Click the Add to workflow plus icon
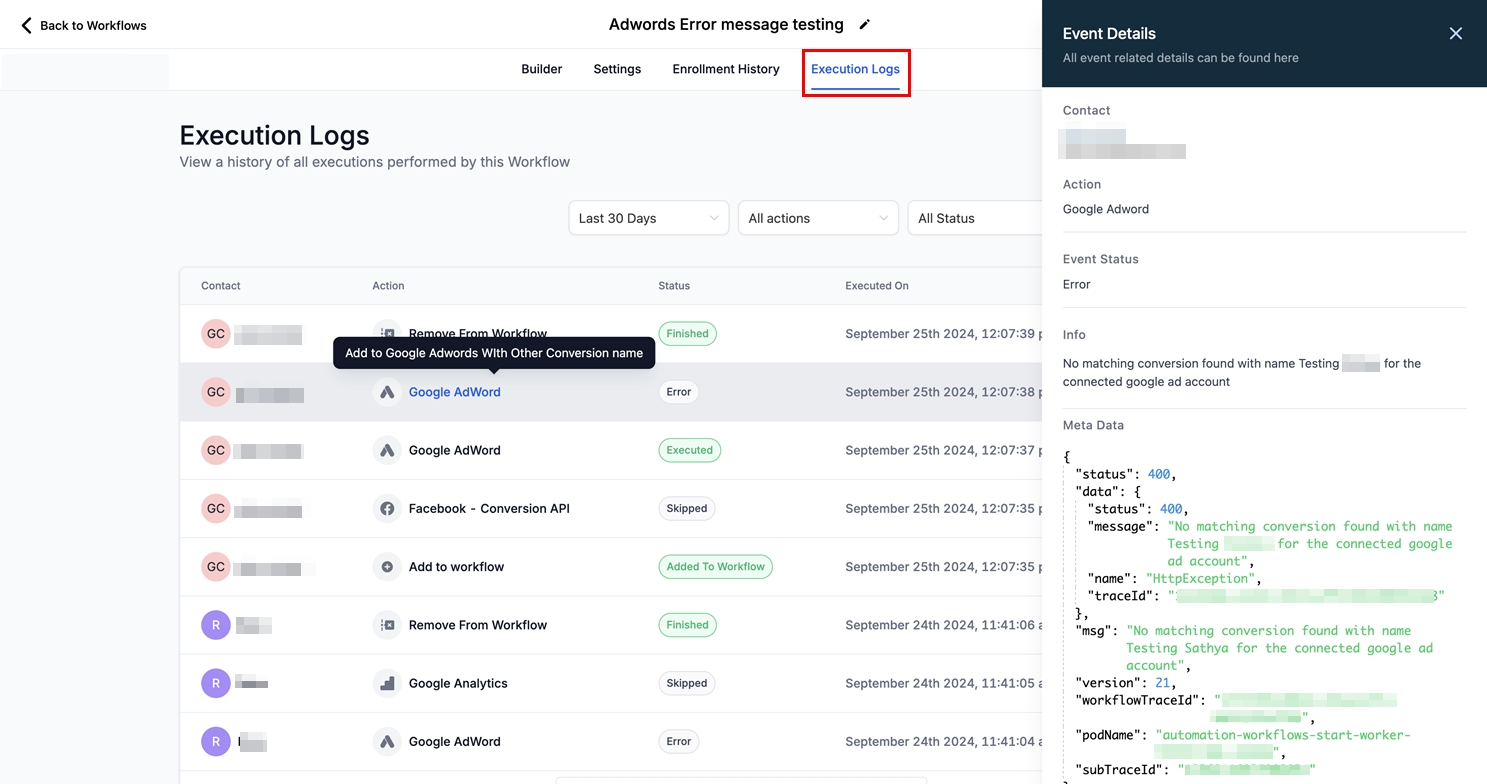This screenshot has height=784, width=1487. [387, 567]
